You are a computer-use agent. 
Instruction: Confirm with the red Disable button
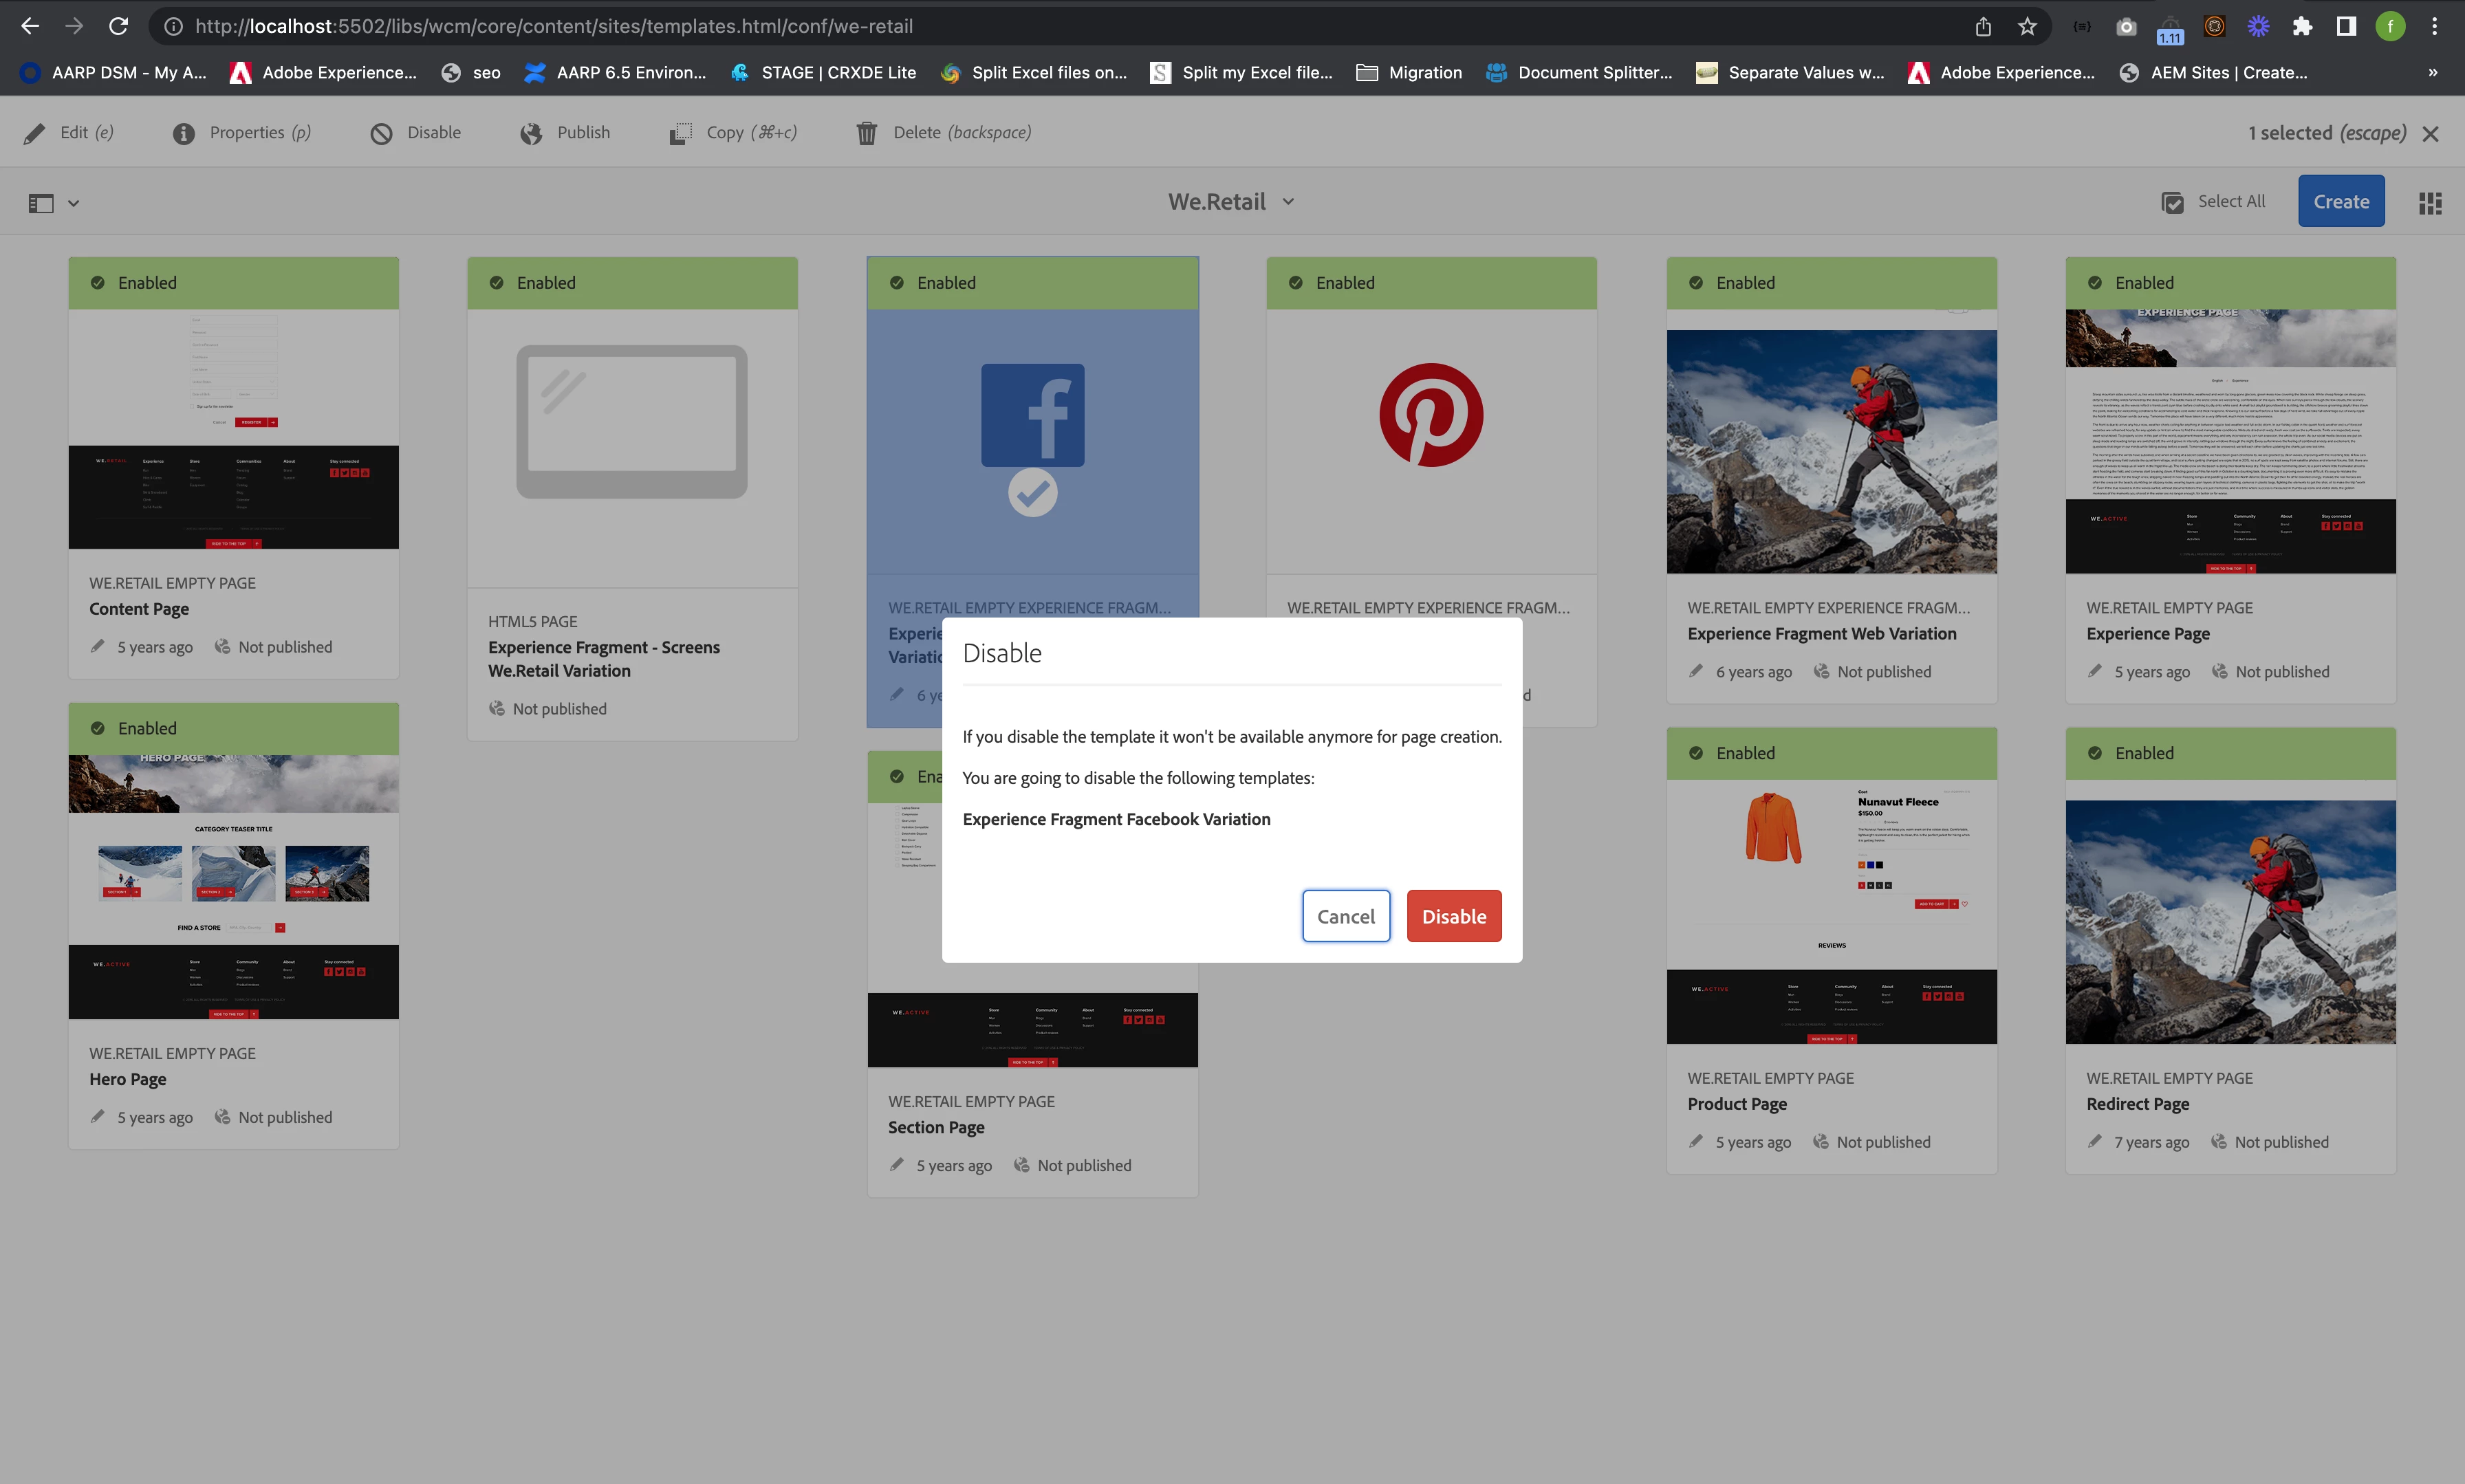click(1453, 916)
